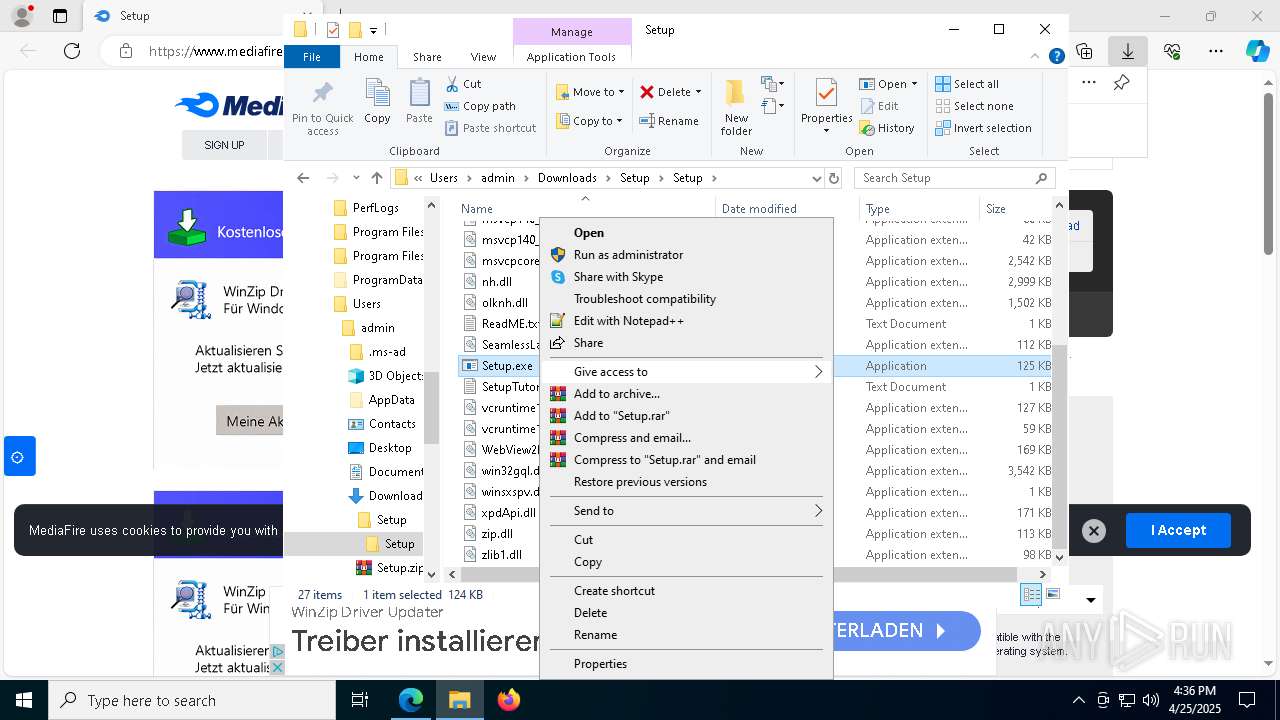Select Compress and email... entry
Image resolution: width=1280 pixels, height=720 pixels.
coord(686,438)
